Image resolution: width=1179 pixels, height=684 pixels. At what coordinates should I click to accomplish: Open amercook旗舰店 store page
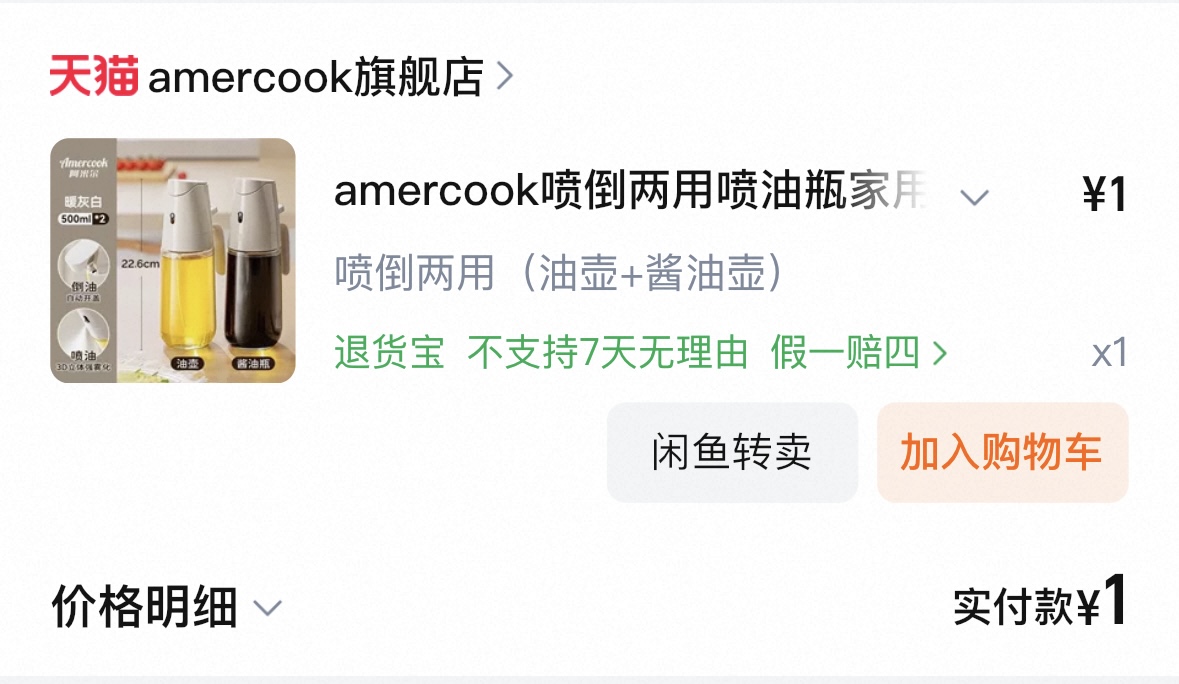(x=281, y=76)
